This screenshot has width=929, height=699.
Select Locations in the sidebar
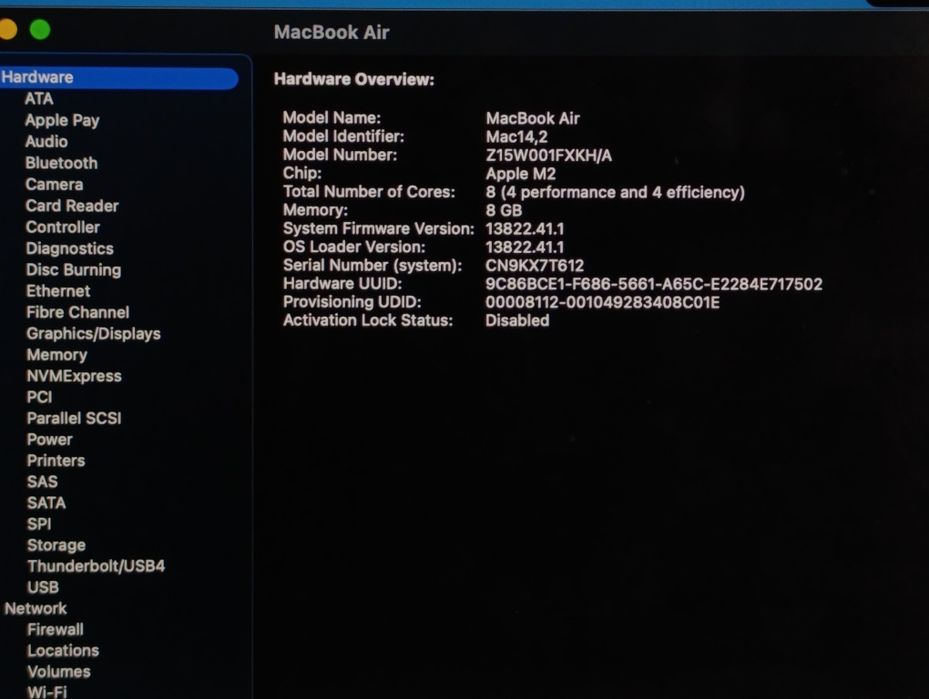[63, 650]
